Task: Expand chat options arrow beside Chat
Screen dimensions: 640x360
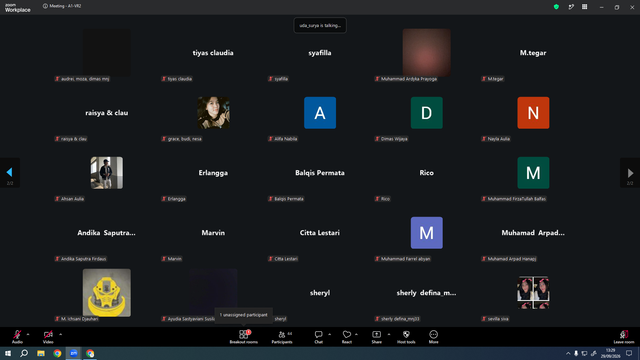Action: [329, 334]
